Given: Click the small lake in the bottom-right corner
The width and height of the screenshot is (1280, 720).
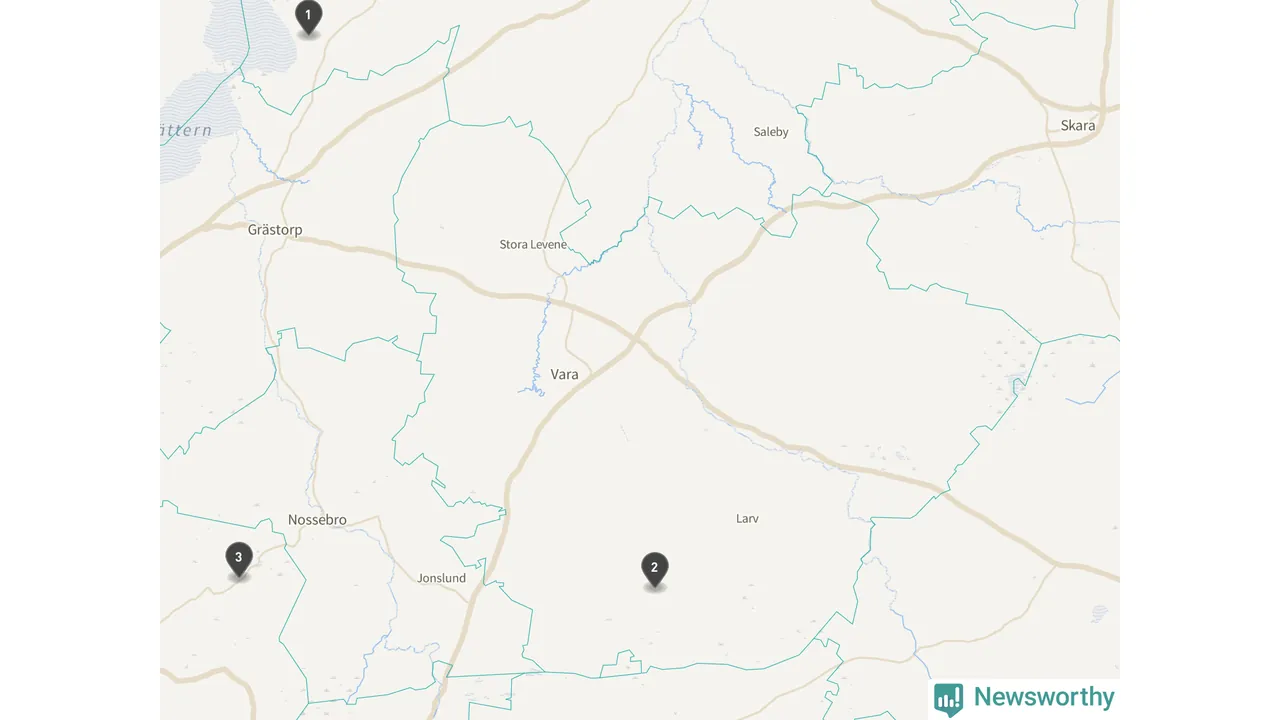Looking at the screenshot, I should (x=1100, y=612).
